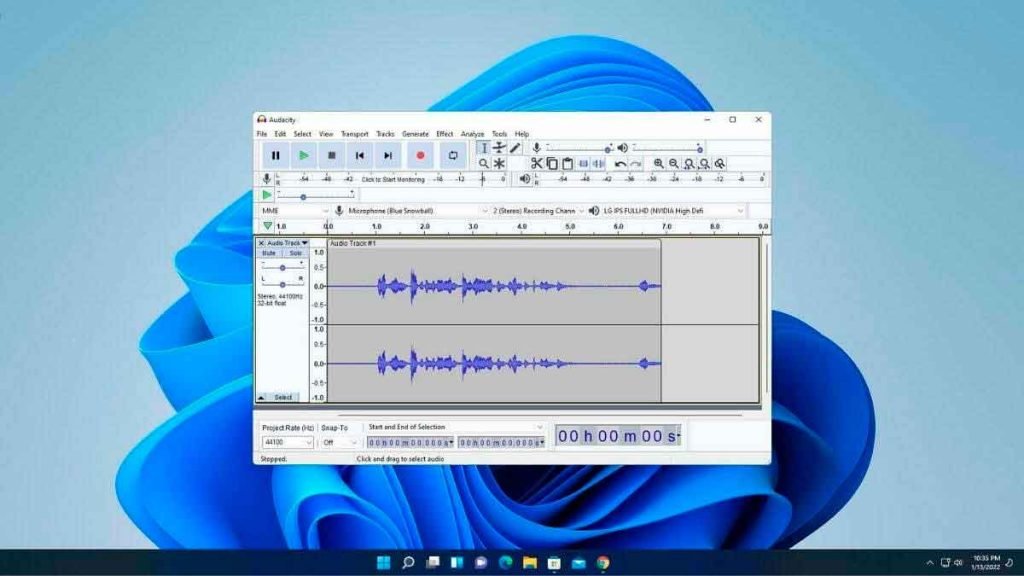Open the Effect menu
Viewport: 1024px width, 576px height.
coord(444,134)
